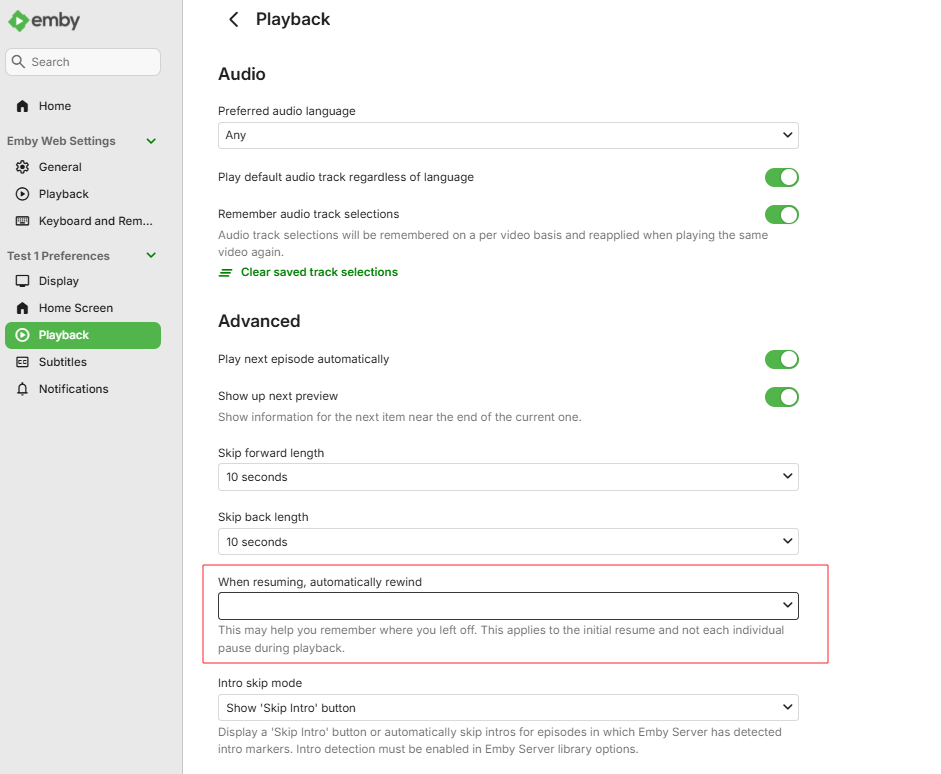This screenshot has height=774, width=941.
Task: Click the Home Screen house icon
Action: coord(22,308)
